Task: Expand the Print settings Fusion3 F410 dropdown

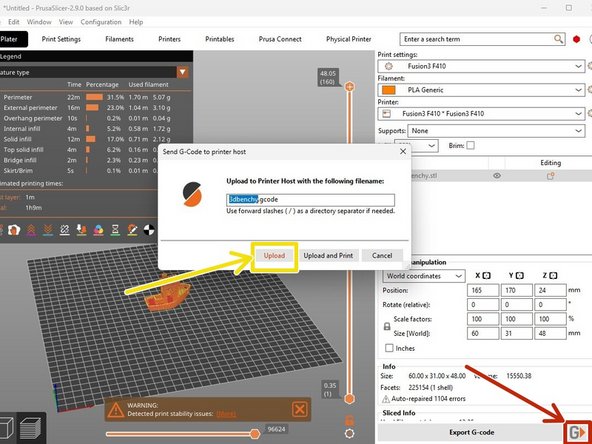Action: click(x=481, y=66)
